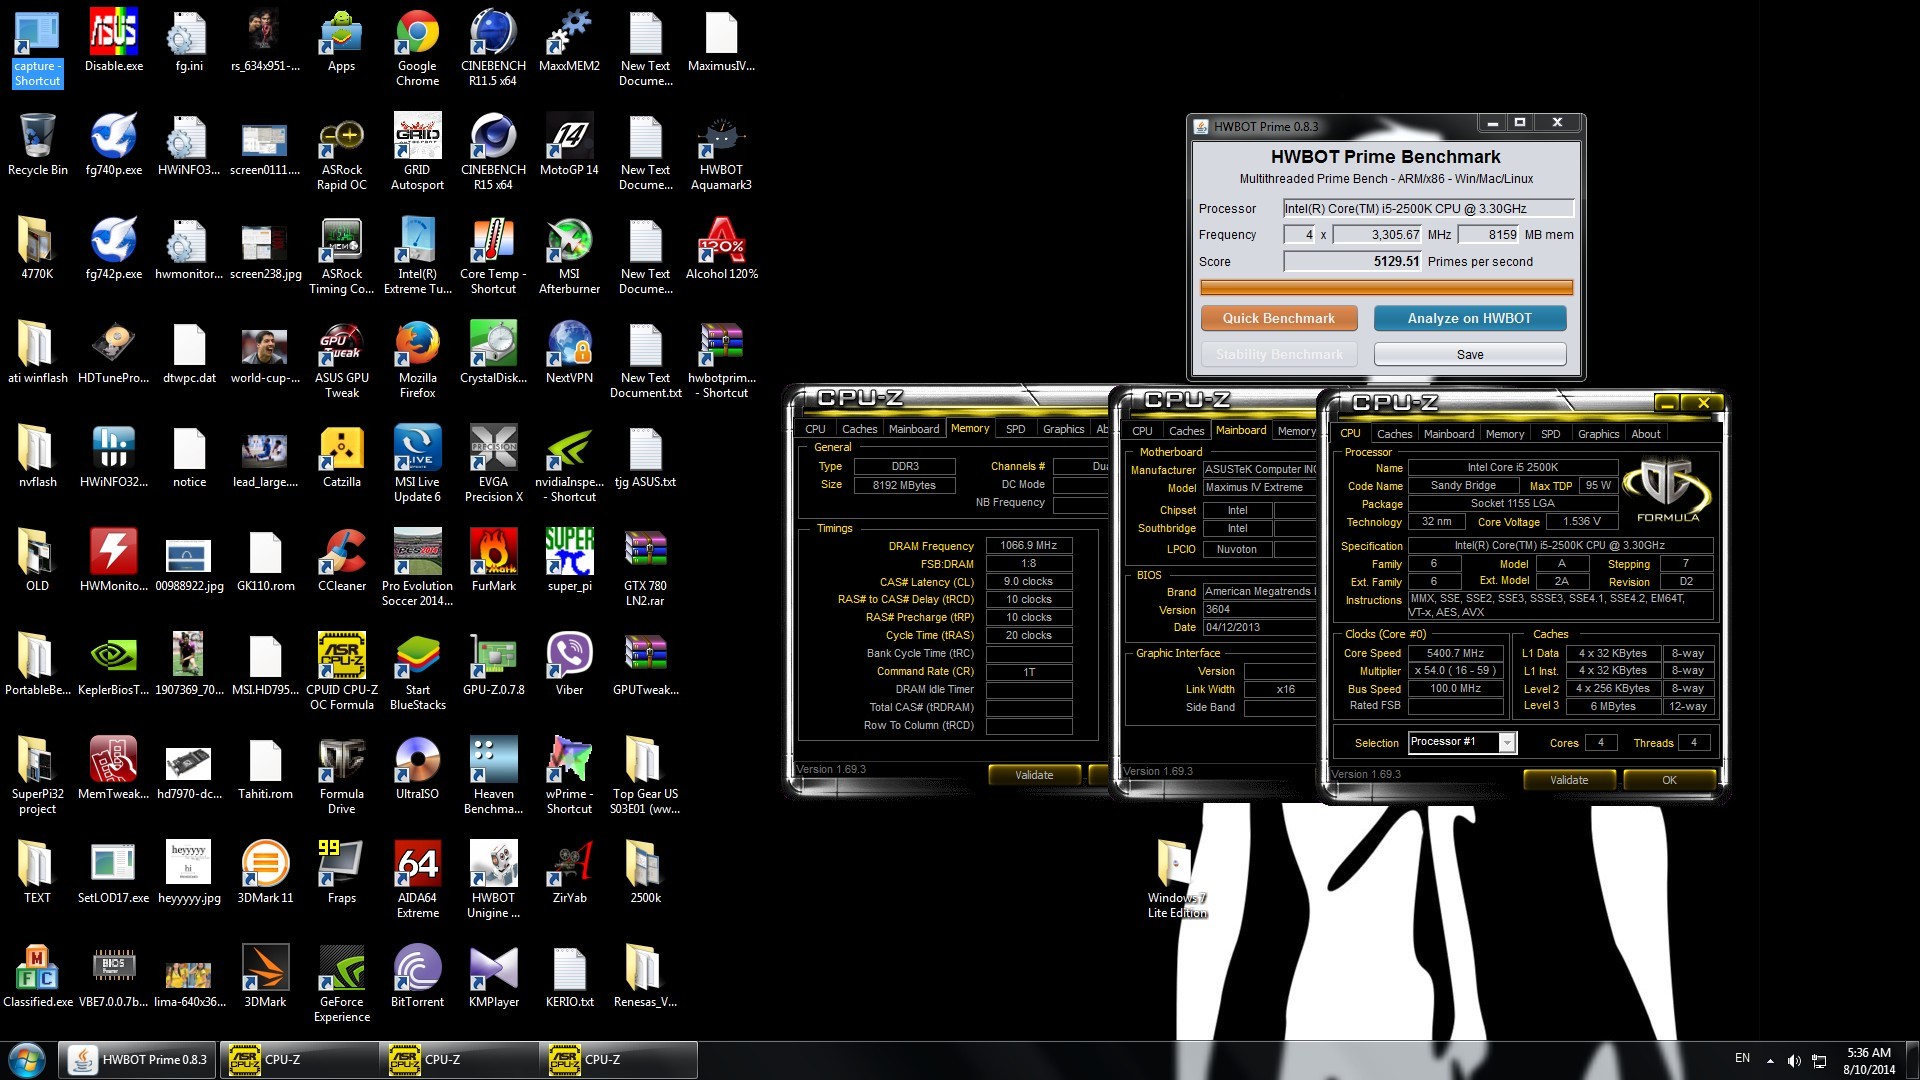Select the Recycle Bin icon
Screen dimensions: 1920x1080
coord(38,145)
